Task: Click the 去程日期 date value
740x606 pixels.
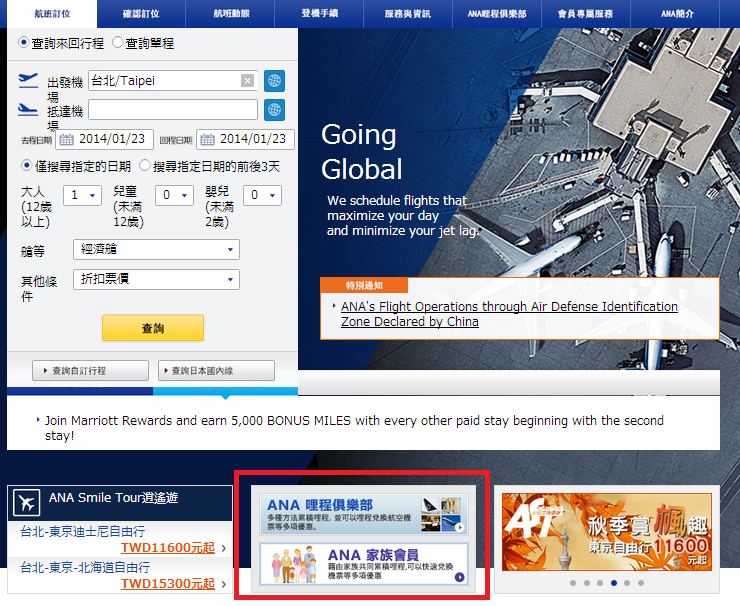Action: (112, 139)
